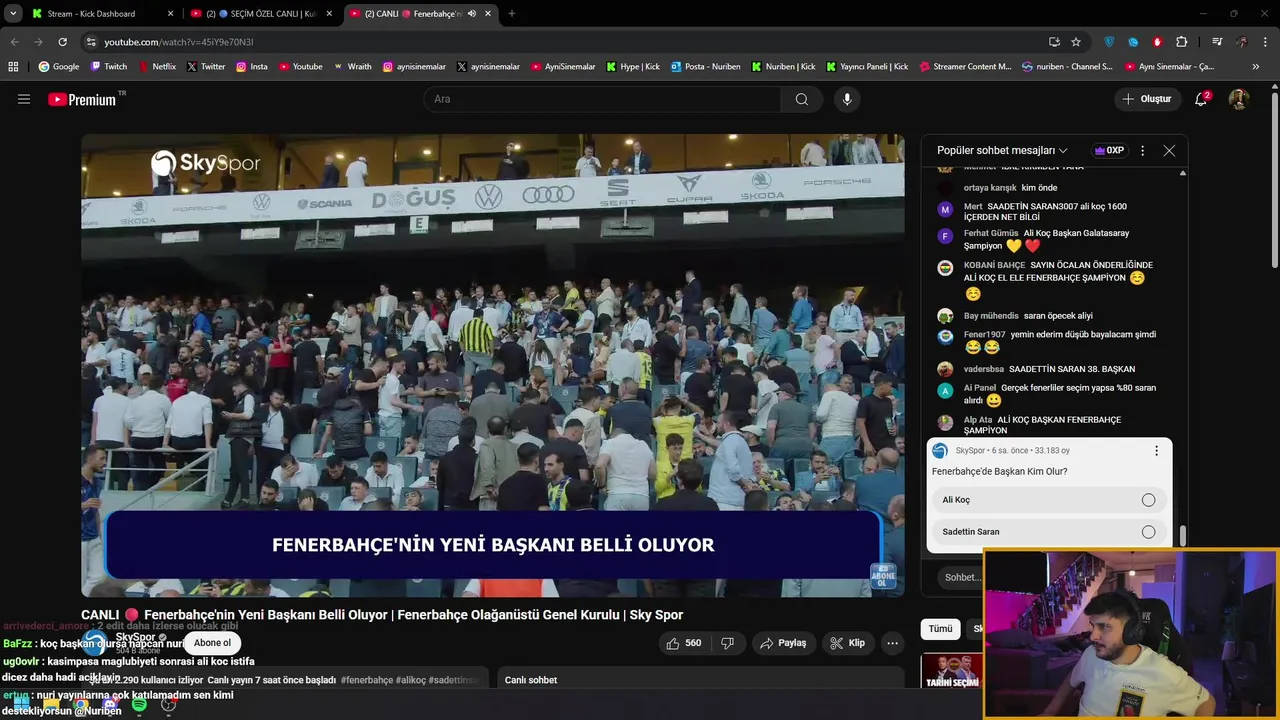Open Streamer Content M... bookmark

[964, 66]
